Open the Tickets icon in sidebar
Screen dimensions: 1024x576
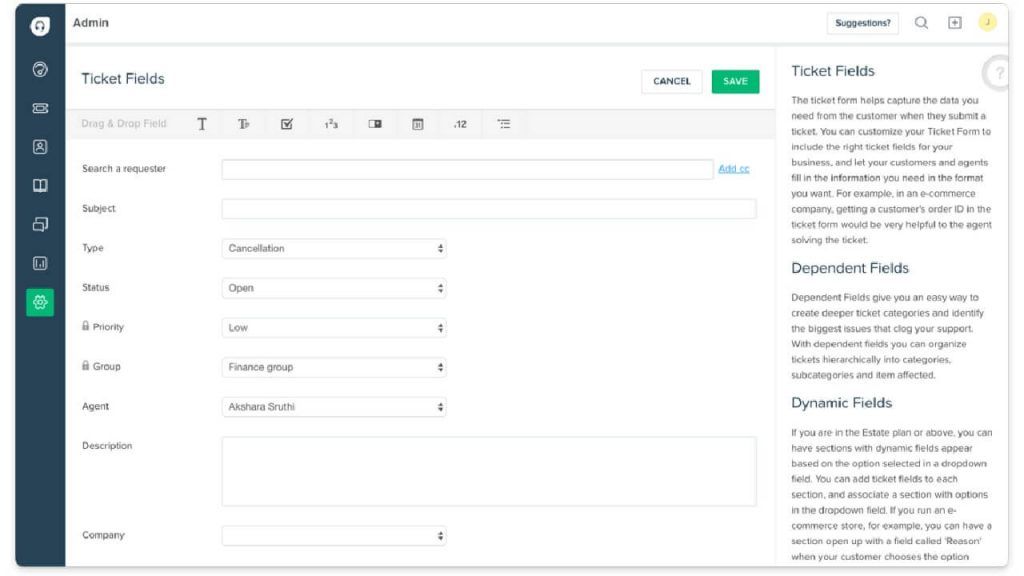click(40, 108)
